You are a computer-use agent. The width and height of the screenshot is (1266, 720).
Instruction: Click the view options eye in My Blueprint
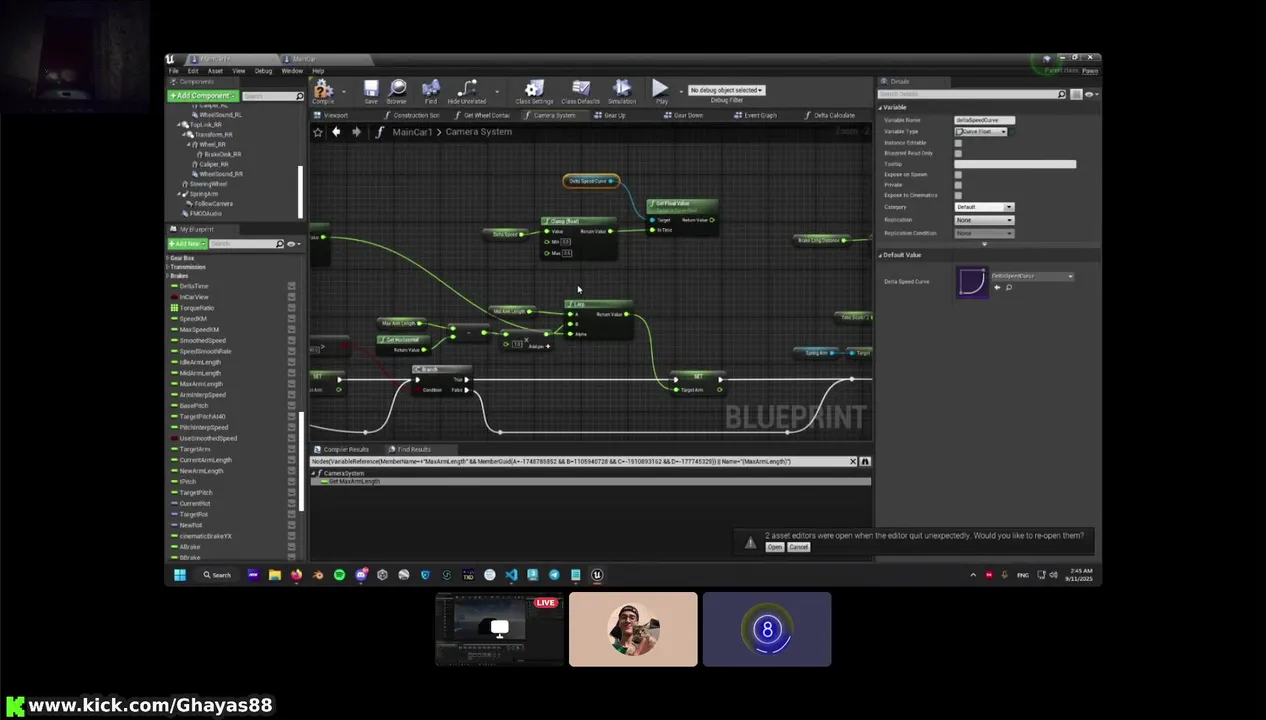tap(292, 244)
